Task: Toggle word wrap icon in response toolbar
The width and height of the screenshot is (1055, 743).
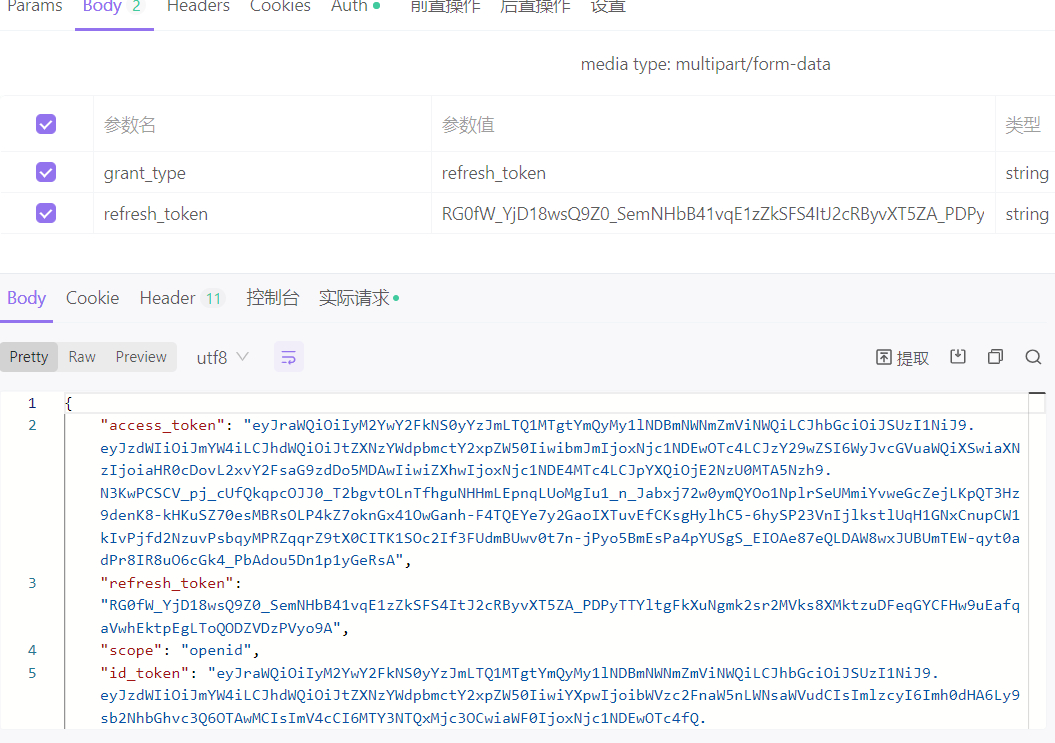Action: pos(289,357)
